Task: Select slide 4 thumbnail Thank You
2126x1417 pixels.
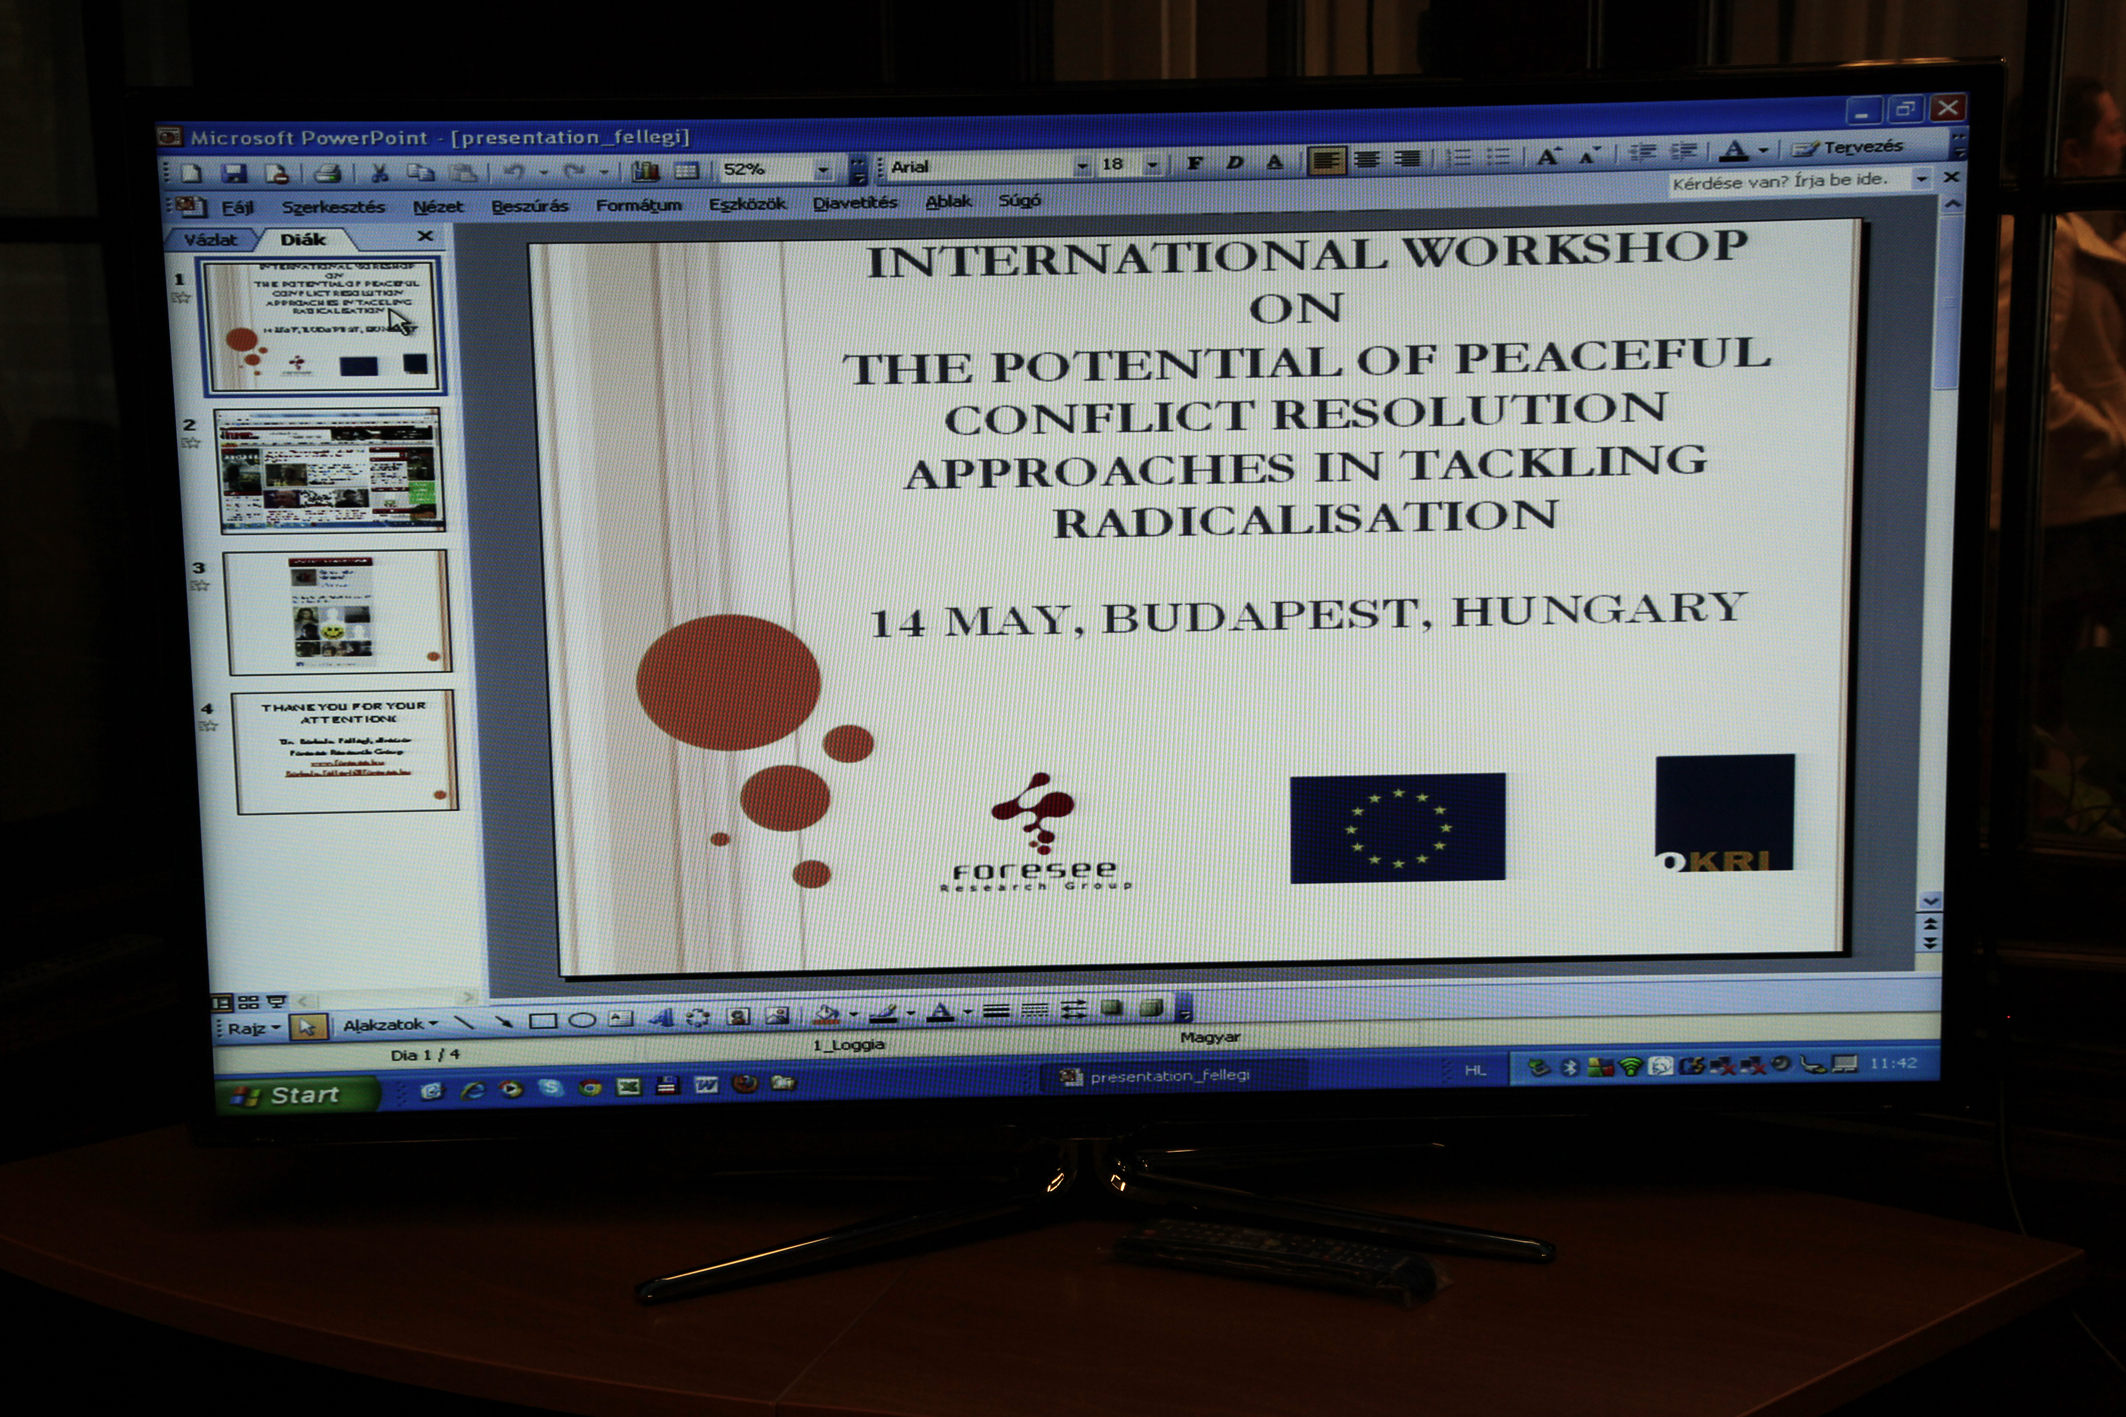Action: (344, 751)
